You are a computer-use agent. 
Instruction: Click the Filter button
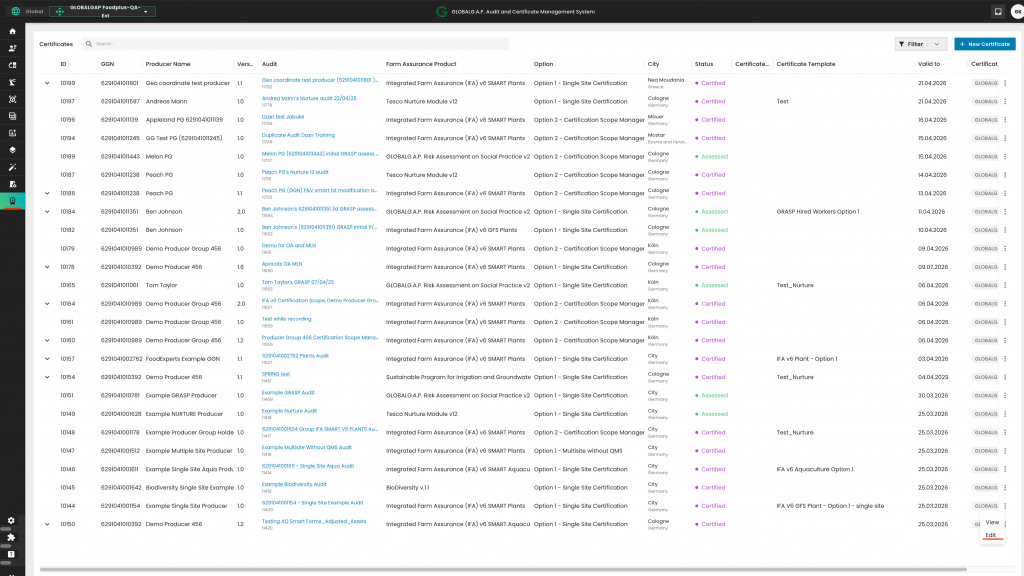(x=911, y=44)
